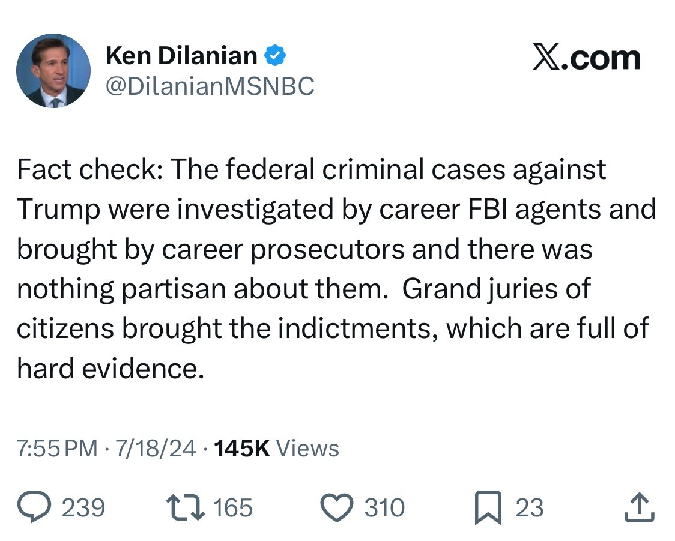675x541 pixels.
Task: Visit the @DilanianMSNBC handle link
Action: (x=210, y=87)
